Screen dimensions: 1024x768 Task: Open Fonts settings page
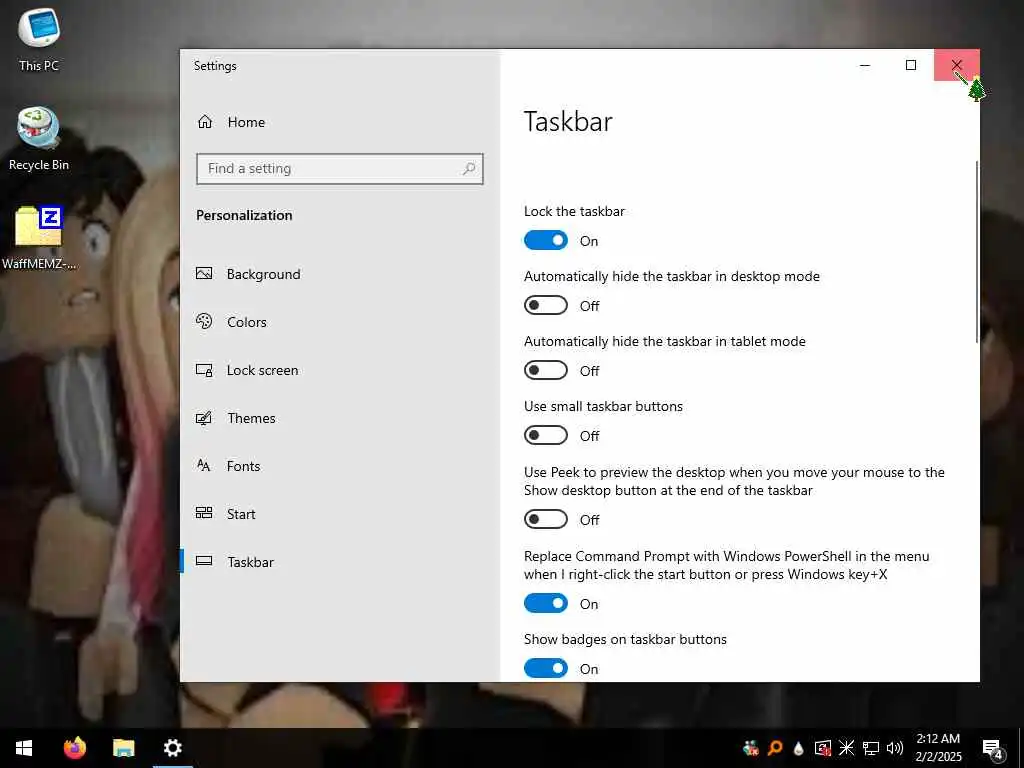click(228, 466)
